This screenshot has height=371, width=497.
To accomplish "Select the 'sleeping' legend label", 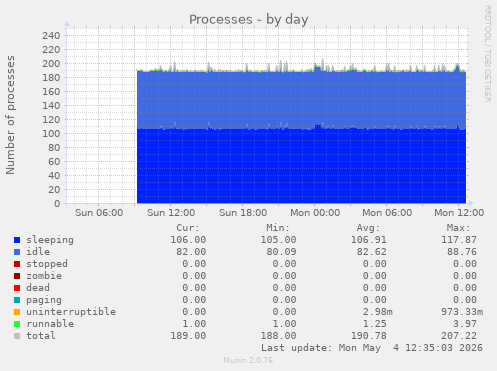I will pos(50,240).
